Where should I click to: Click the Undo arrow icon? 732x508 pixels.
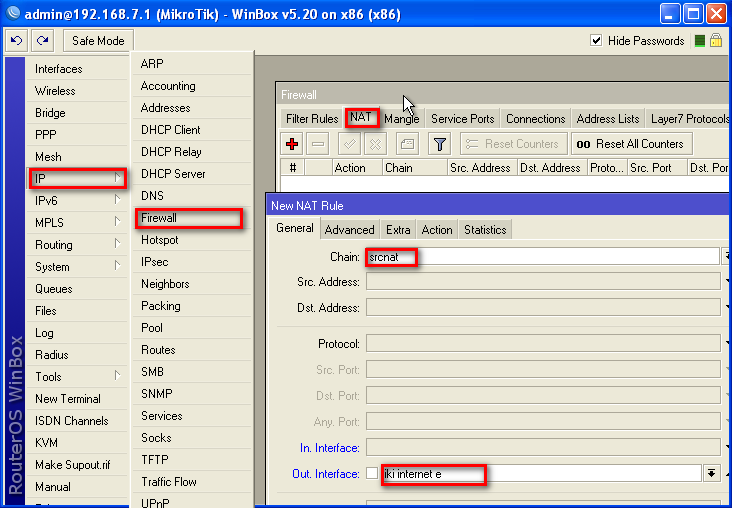[x=17, y=41]
